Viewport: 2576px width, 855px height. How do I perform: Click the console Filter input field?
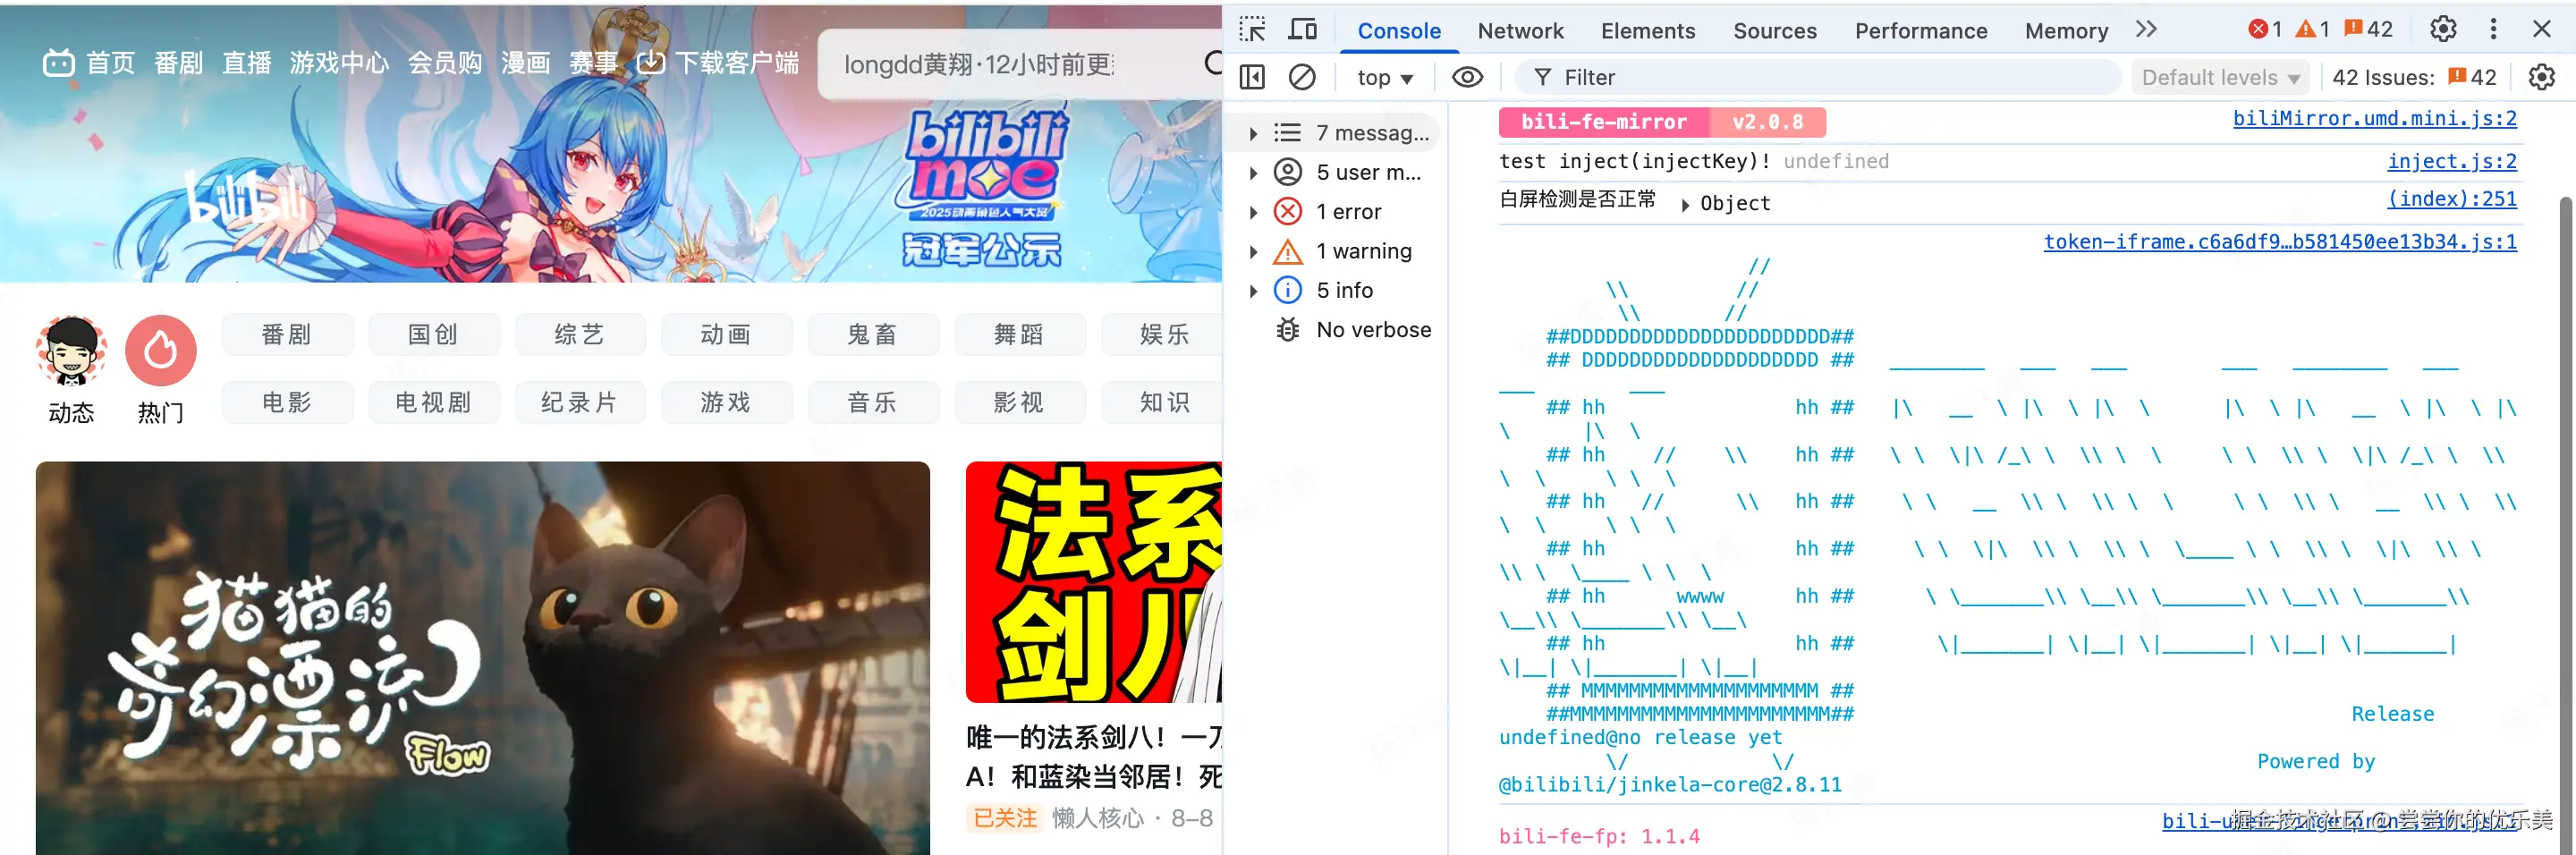click(1818, 77)
